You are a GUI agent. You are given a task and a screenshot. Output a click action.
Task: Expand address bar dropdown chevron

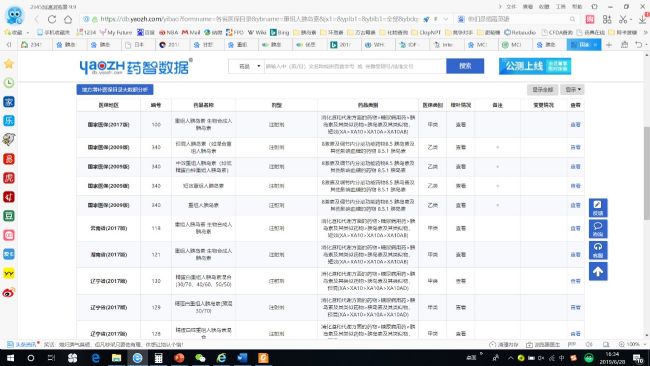[446, 19]
